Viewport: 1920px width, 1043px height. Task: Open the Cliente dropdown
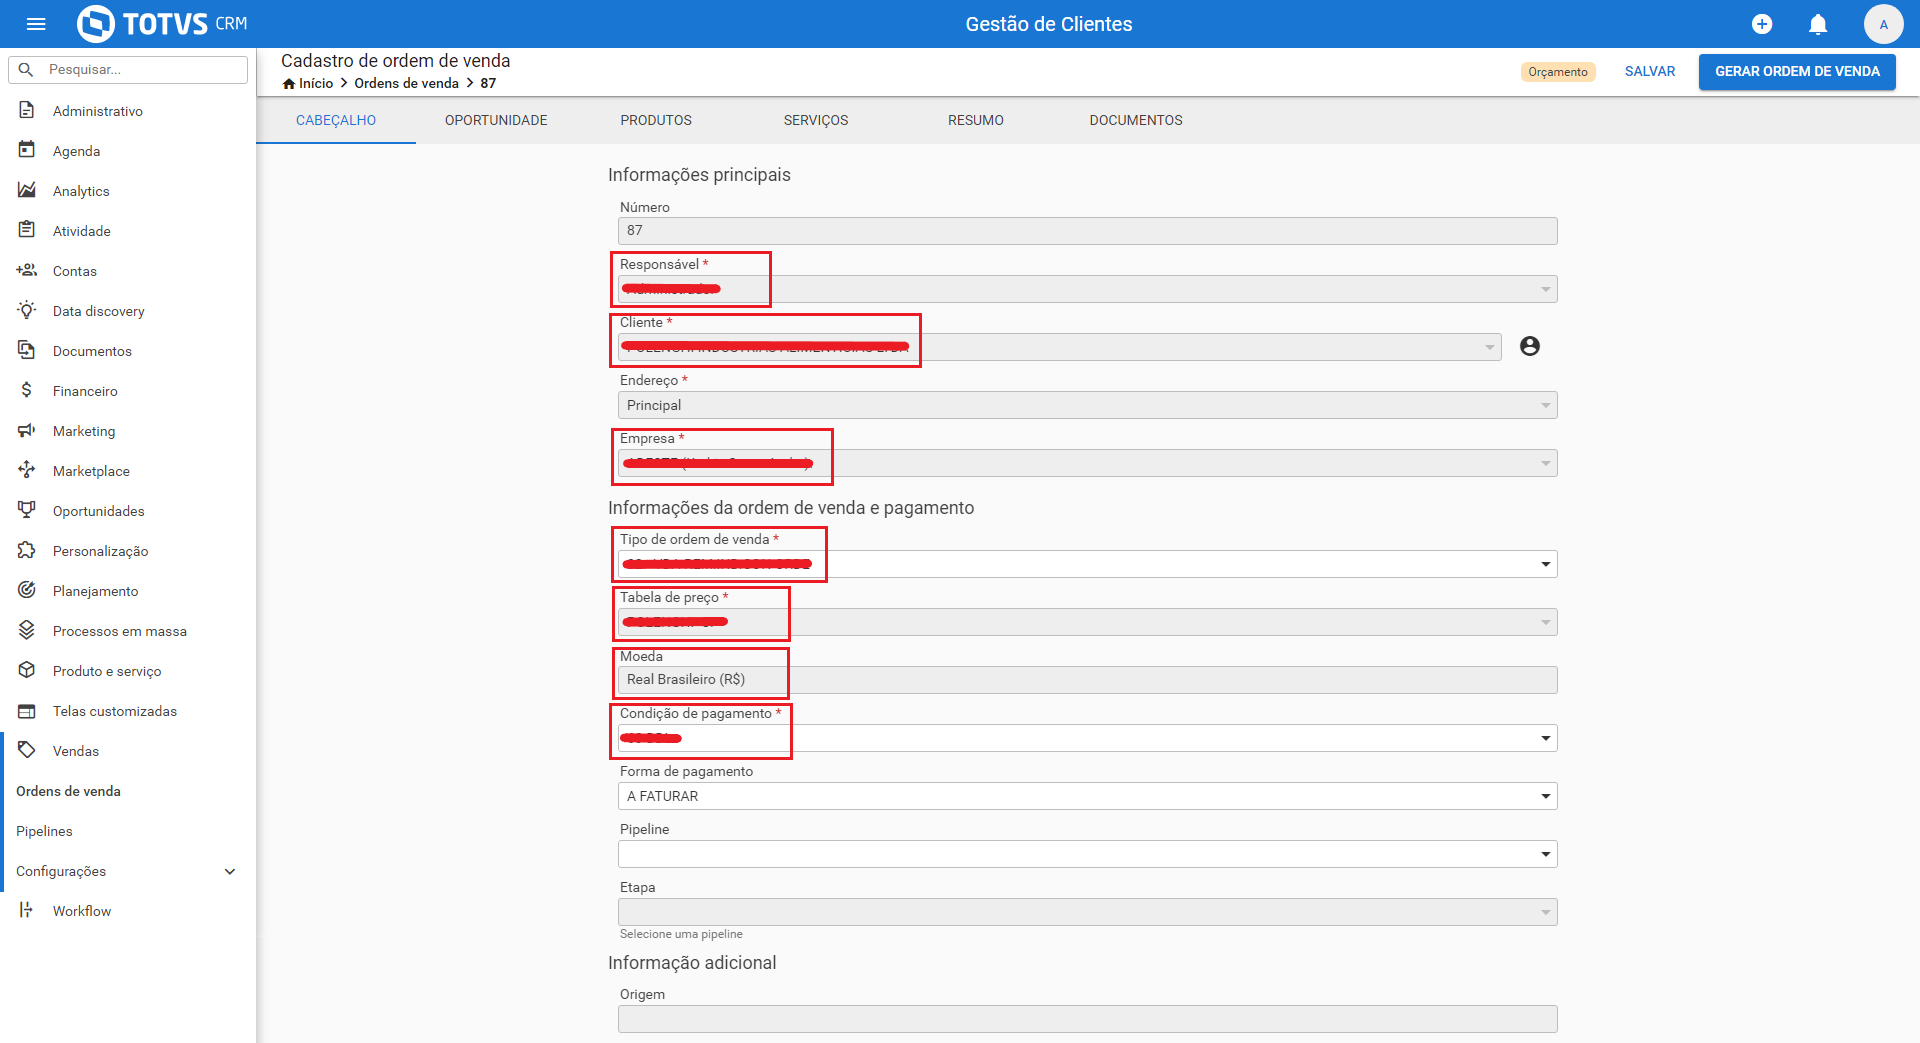(x=1060, y=347)
